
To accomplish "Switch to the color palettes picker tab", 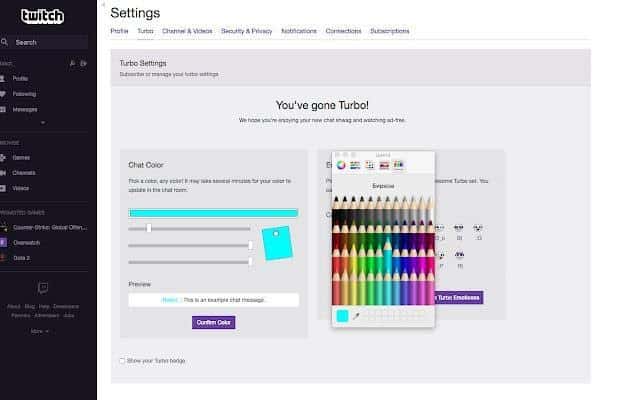I will click(370, 165).
